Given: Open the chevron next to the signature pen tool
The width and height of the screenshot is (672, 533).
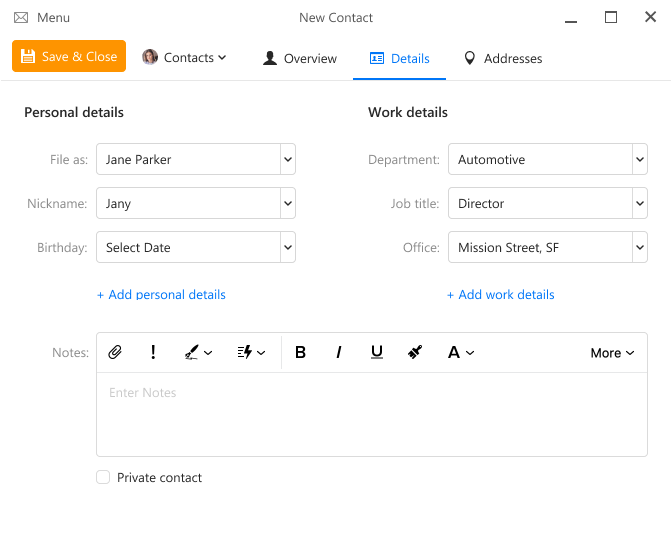Looking at the screenshot, I should click(208, 353).
